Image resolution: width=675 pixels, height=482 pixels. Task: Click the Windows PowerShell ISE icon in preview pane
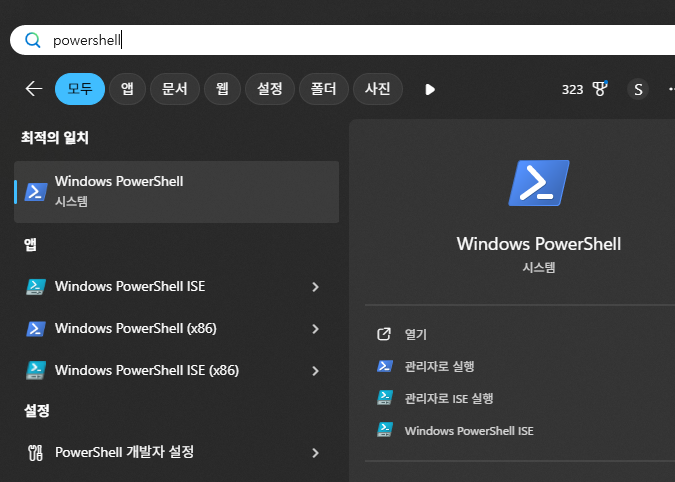385,430
